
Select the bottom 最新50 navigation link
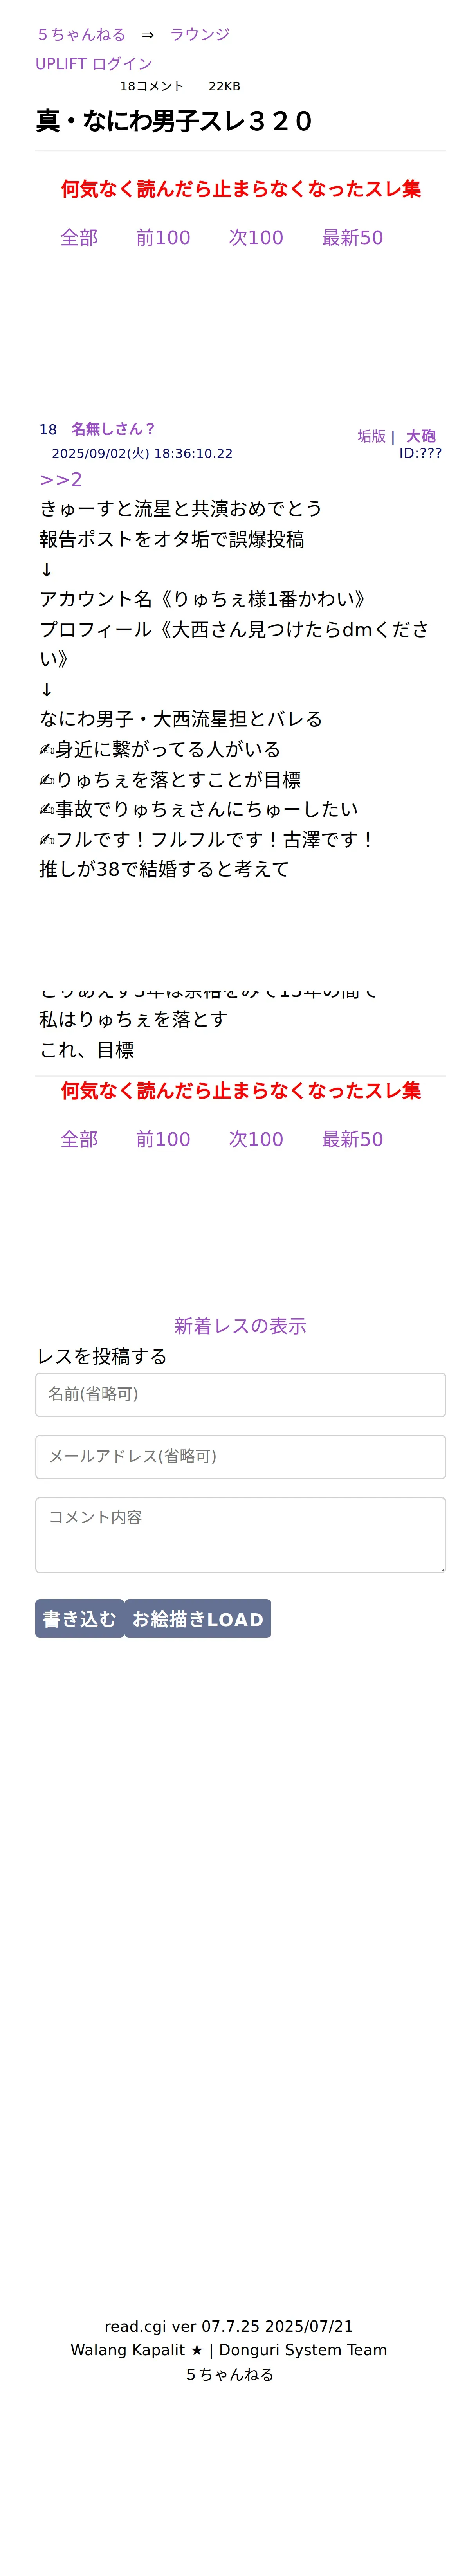[352, 1139]
